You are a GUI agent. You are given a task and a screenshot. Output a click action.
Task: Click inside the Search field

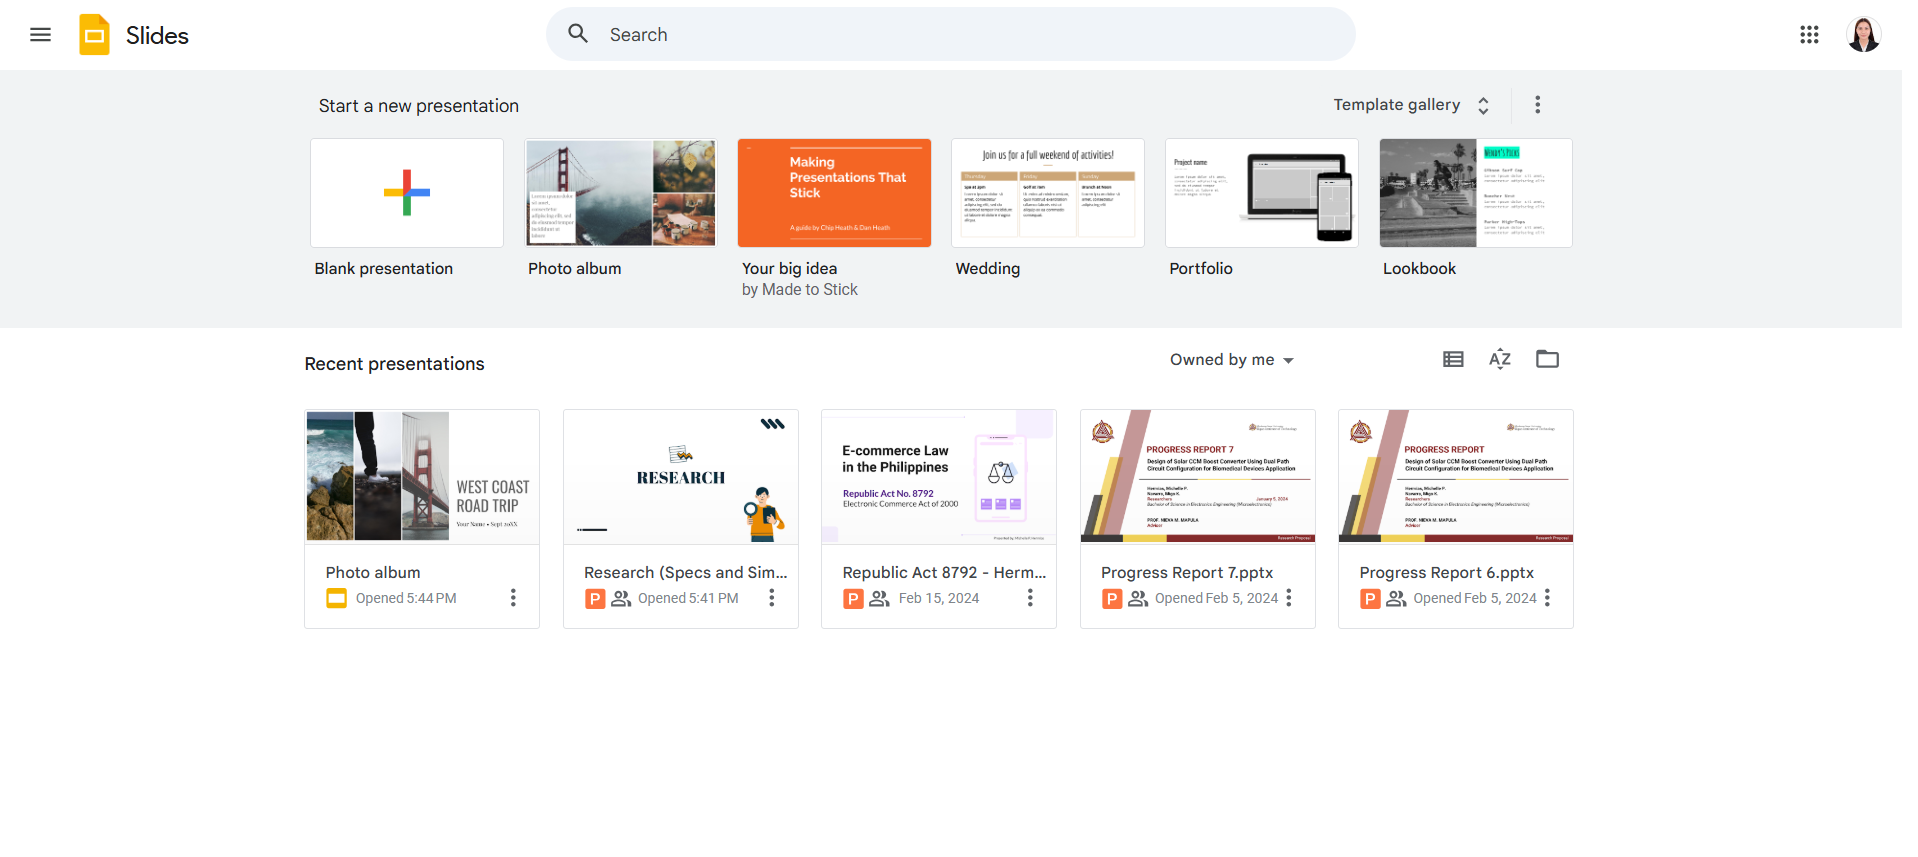(950, 34)
